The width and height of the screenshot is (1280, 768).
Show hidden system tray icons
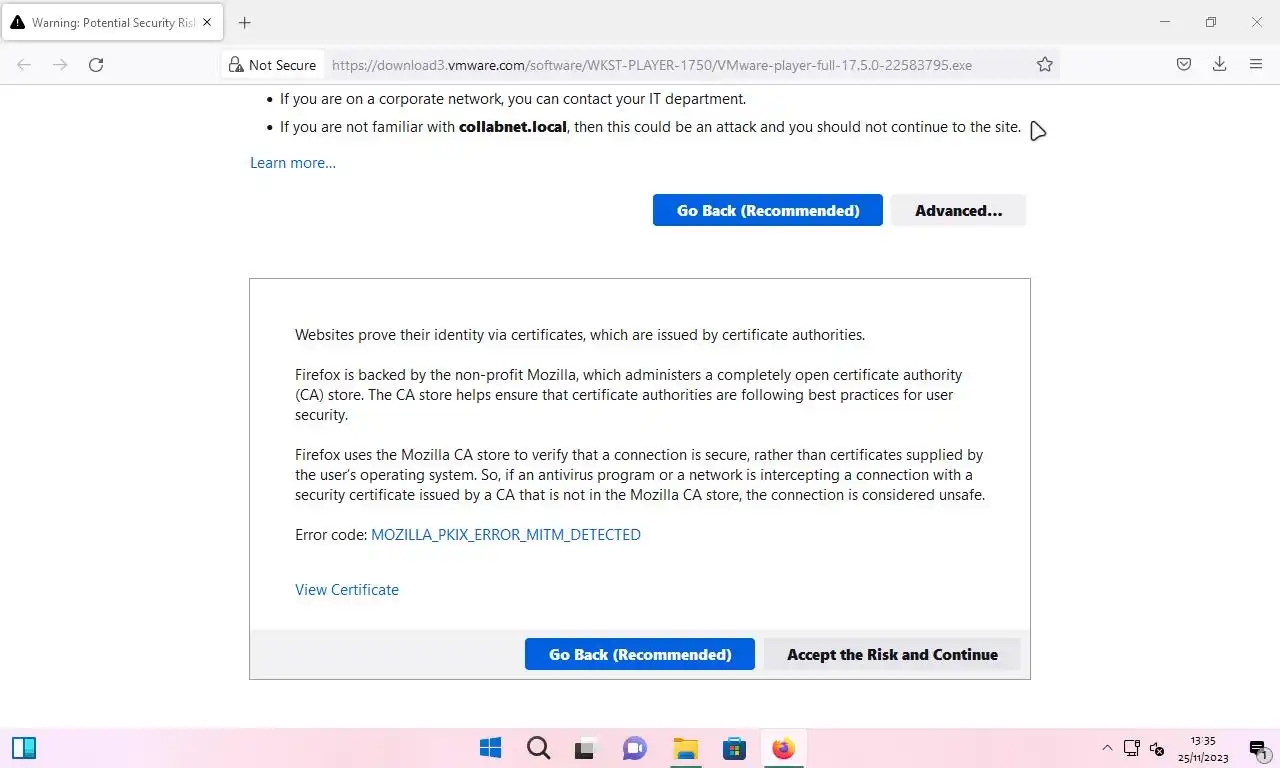tap(1107, 748)
